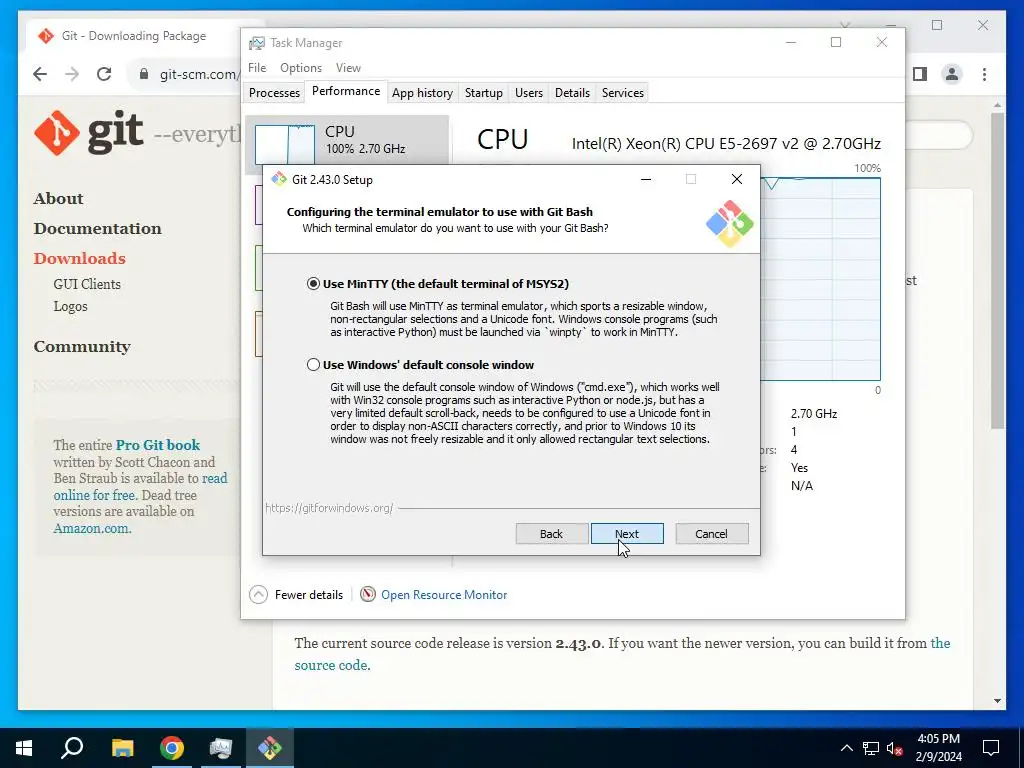Viewport: 1024px width, 768px height.
Task: Click Git Setup title bar icon
Action: point(279,179)
